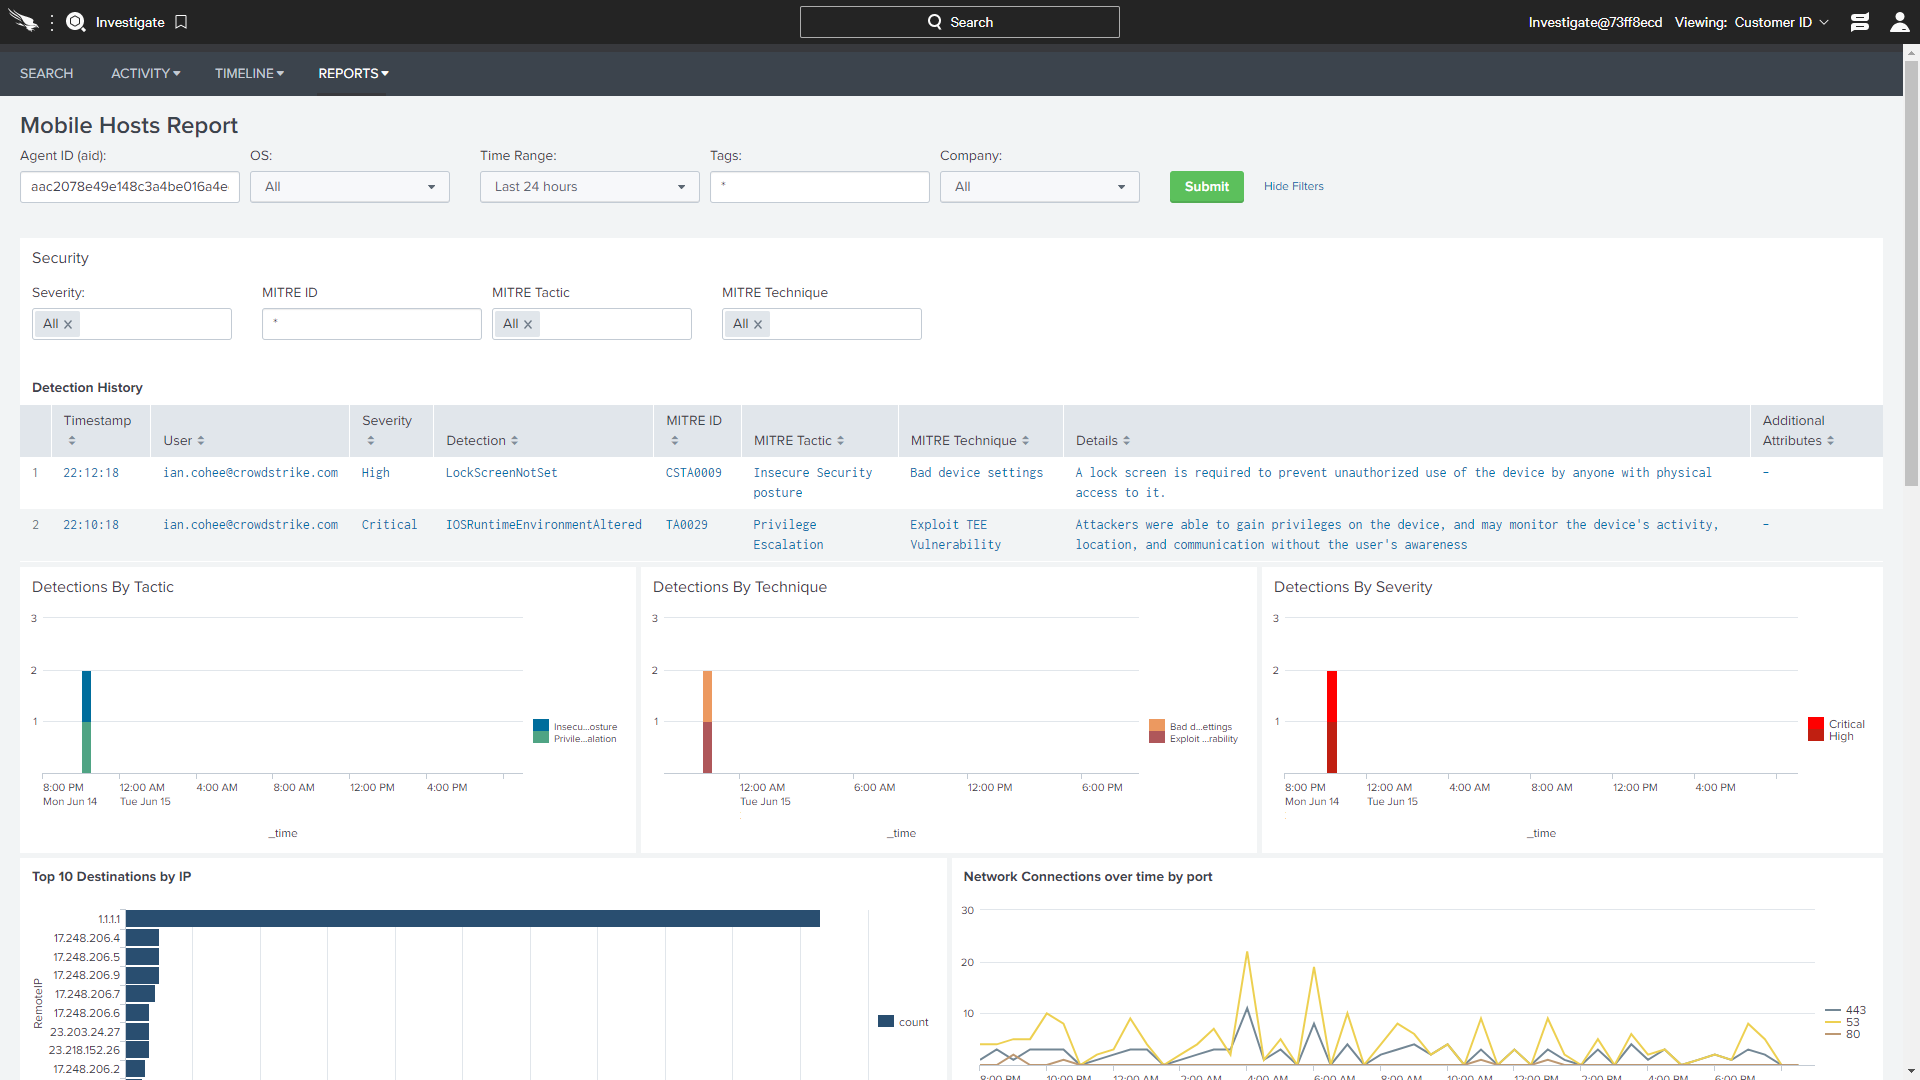Viewport: 1920px width, 1080px height.
Task: Click the 23.203.24.27 IP label
Action: [x=85, y=1032]
